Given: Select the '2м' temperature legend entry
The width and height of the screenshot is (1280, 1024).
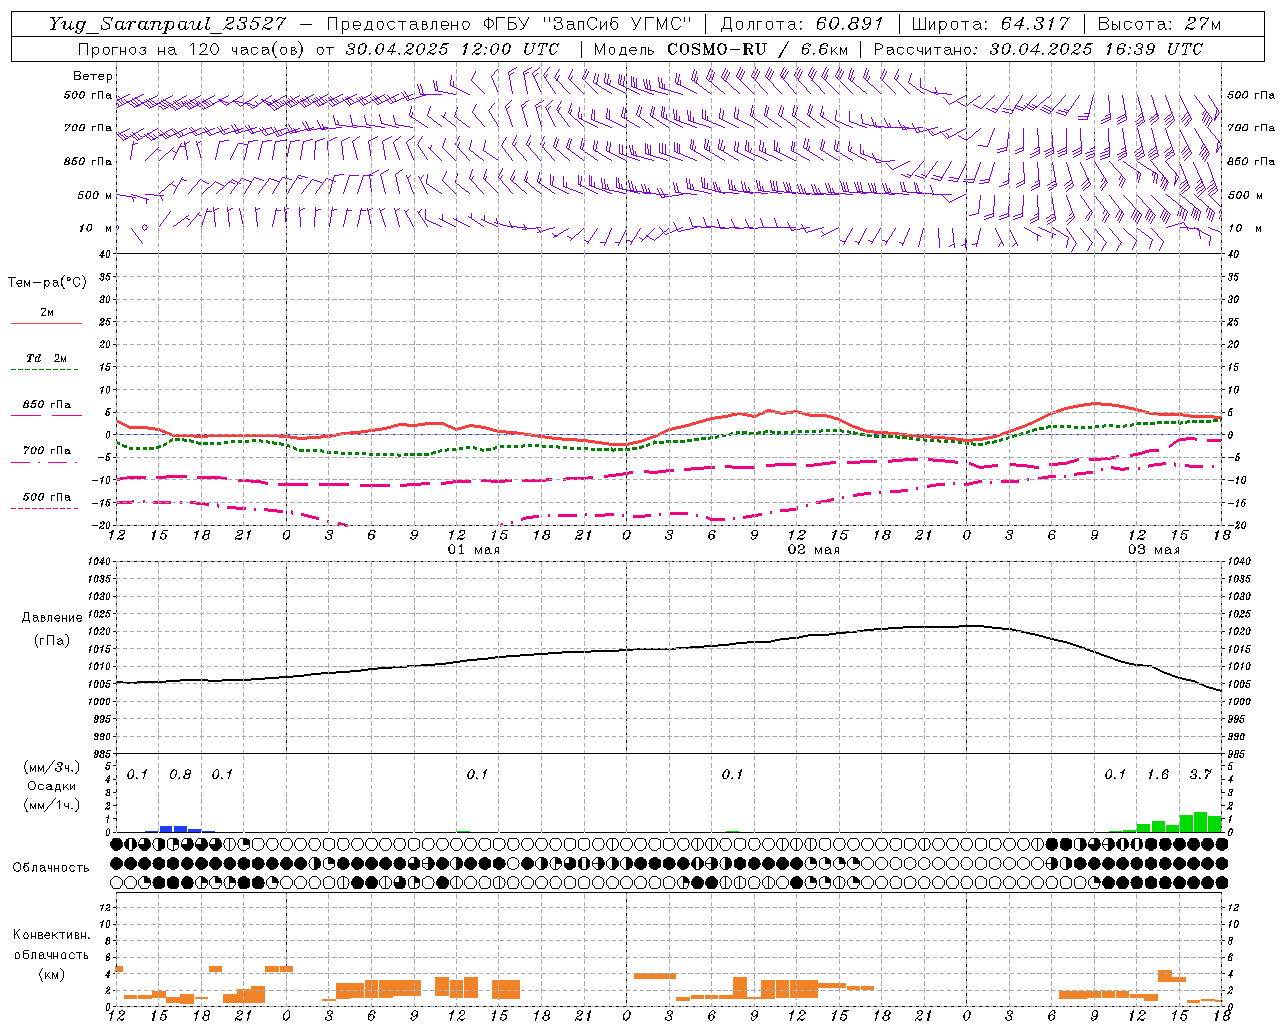Looking at the screenshot, I should 47,313.
